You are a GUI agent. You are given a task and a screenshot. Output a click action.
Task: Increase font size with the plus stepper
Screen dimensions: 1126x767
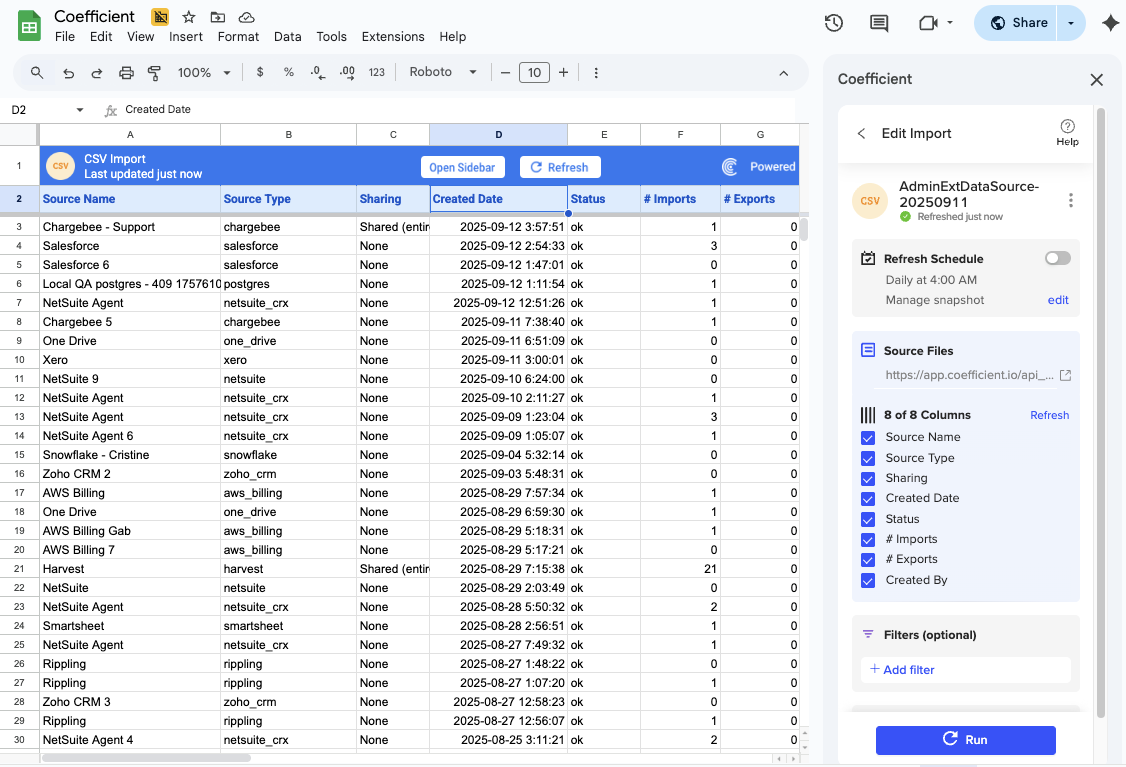pyautogui.click(x=563, y=72)
